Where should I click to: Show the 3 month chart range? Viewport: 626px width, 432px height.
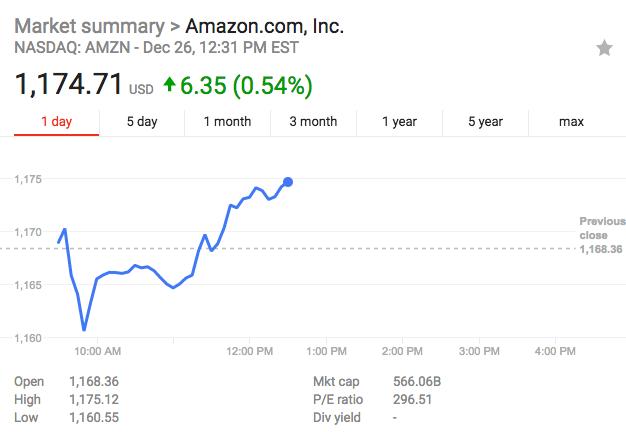pos(313,122)
